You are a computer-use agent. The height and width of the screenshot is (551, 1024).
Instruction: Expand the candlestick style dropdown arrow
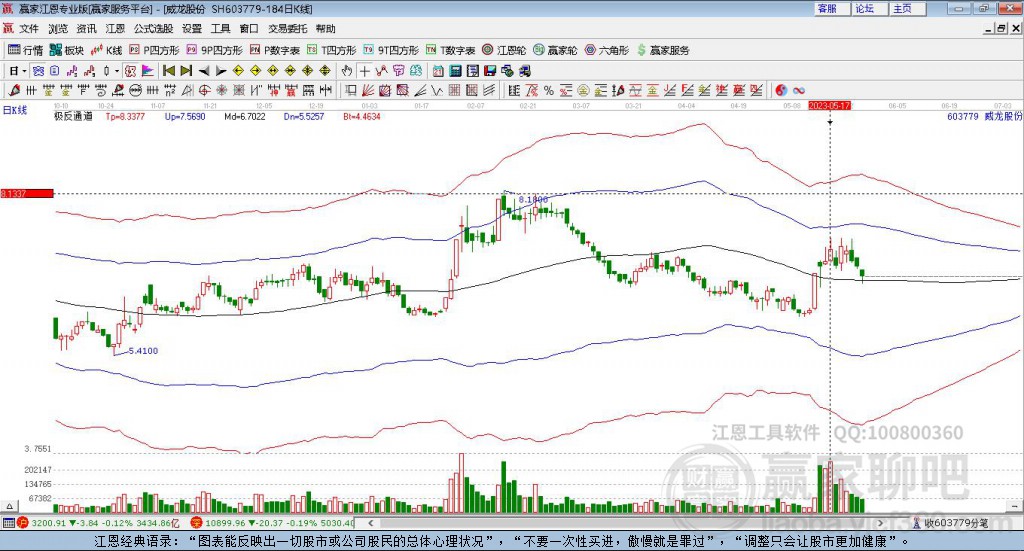[117, 71]
